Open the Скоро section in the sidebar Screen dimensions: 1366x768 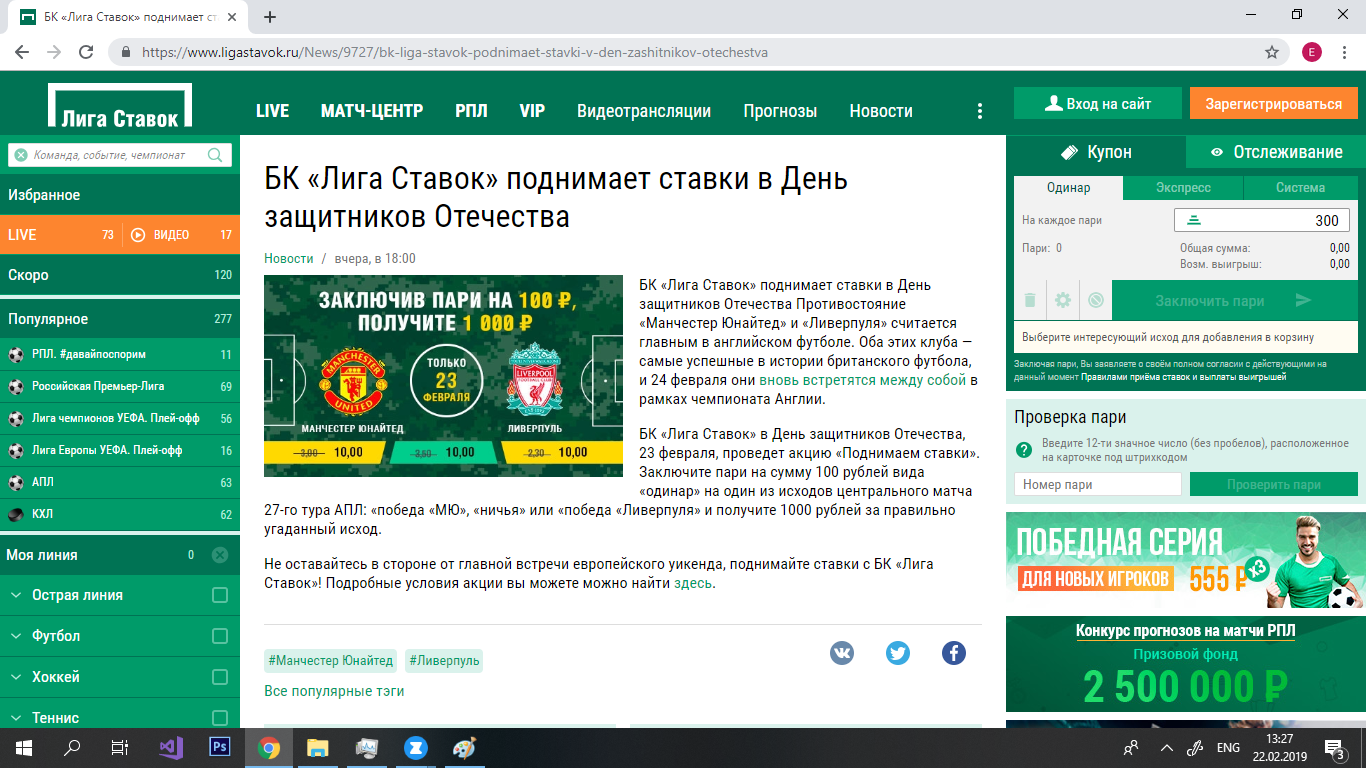click(120, 275)
